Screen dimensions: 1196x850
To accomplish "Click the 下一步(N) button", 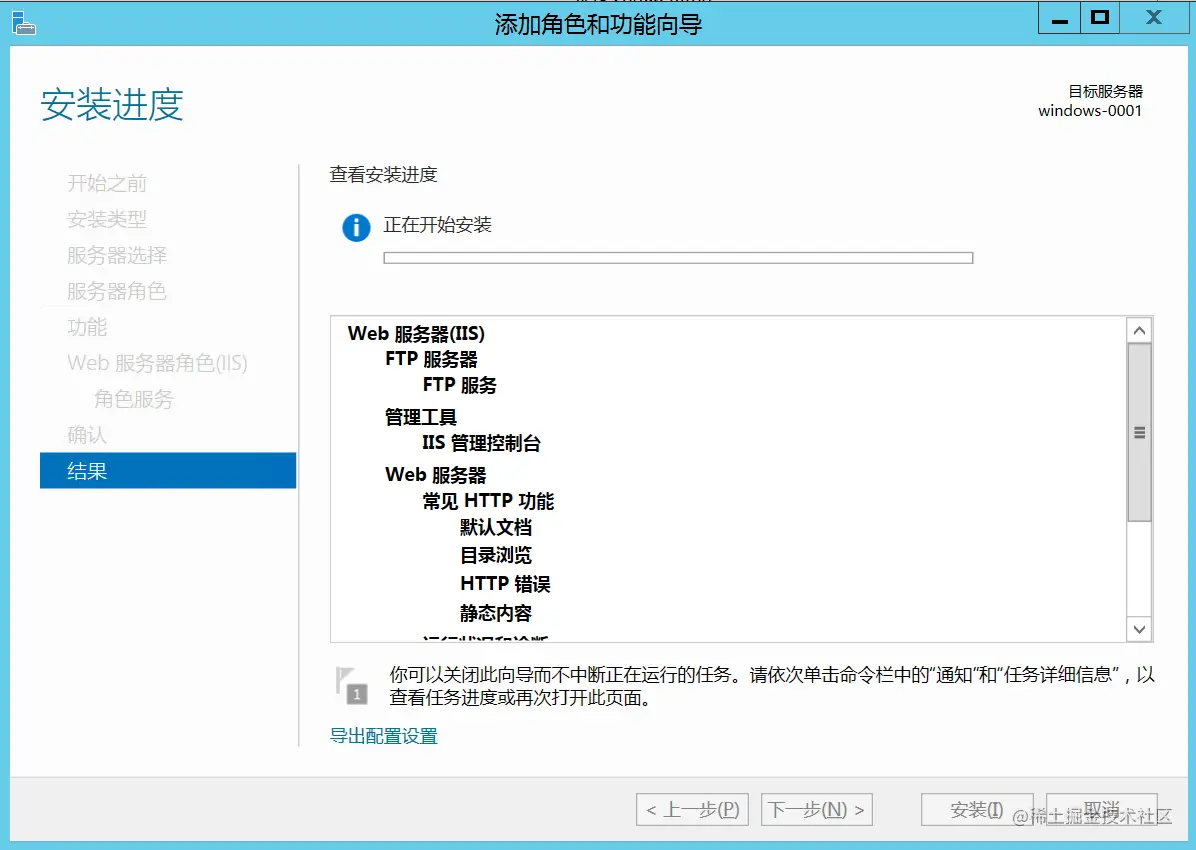I will (817, 810).
